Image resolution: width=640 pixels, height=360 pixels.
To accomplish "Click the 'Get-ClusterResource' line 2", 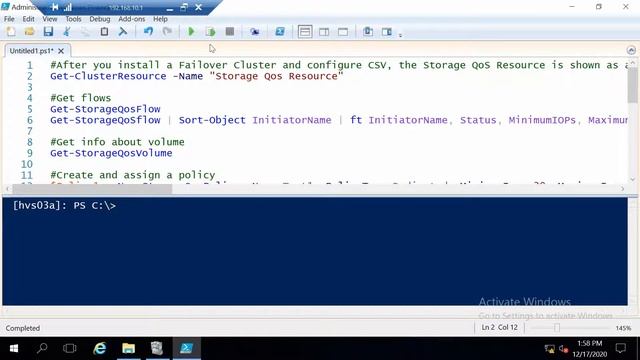I will coord(197,76).
